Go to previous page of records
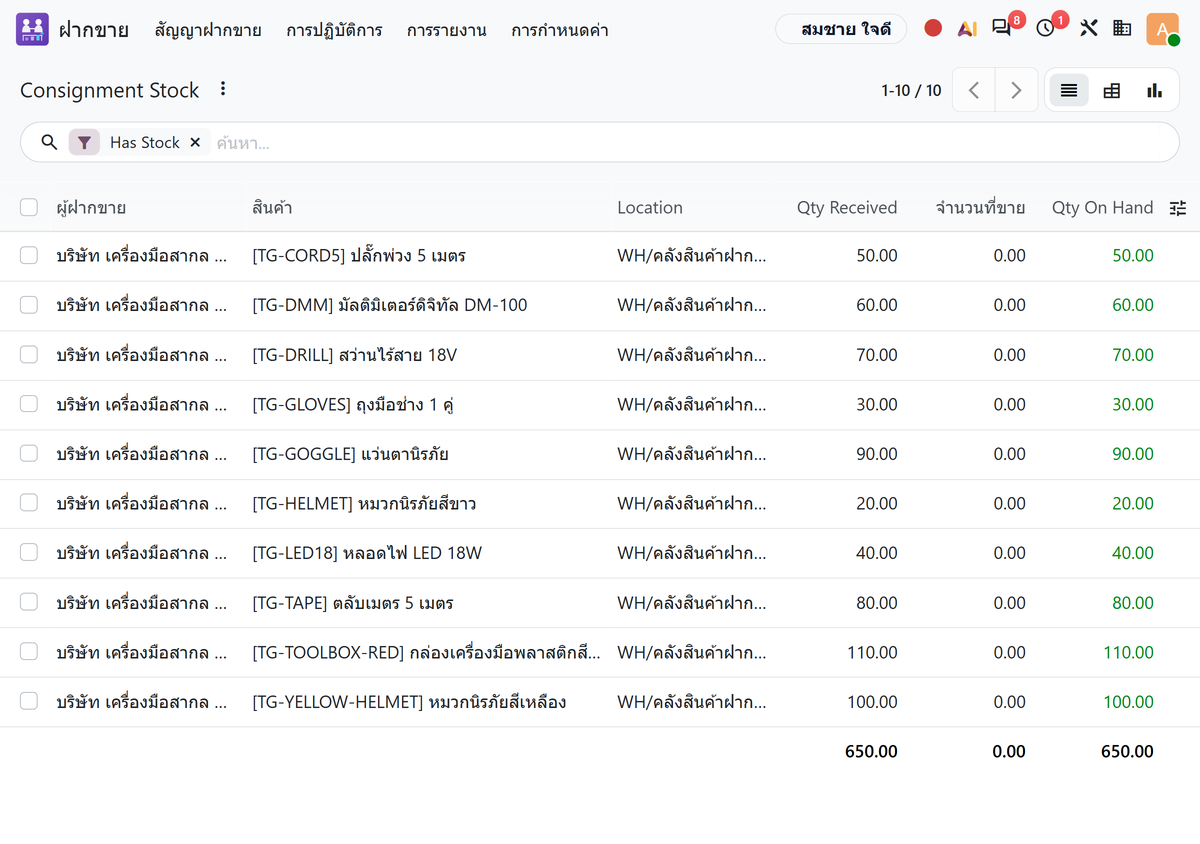The image size is (1200, 844). 974,90
